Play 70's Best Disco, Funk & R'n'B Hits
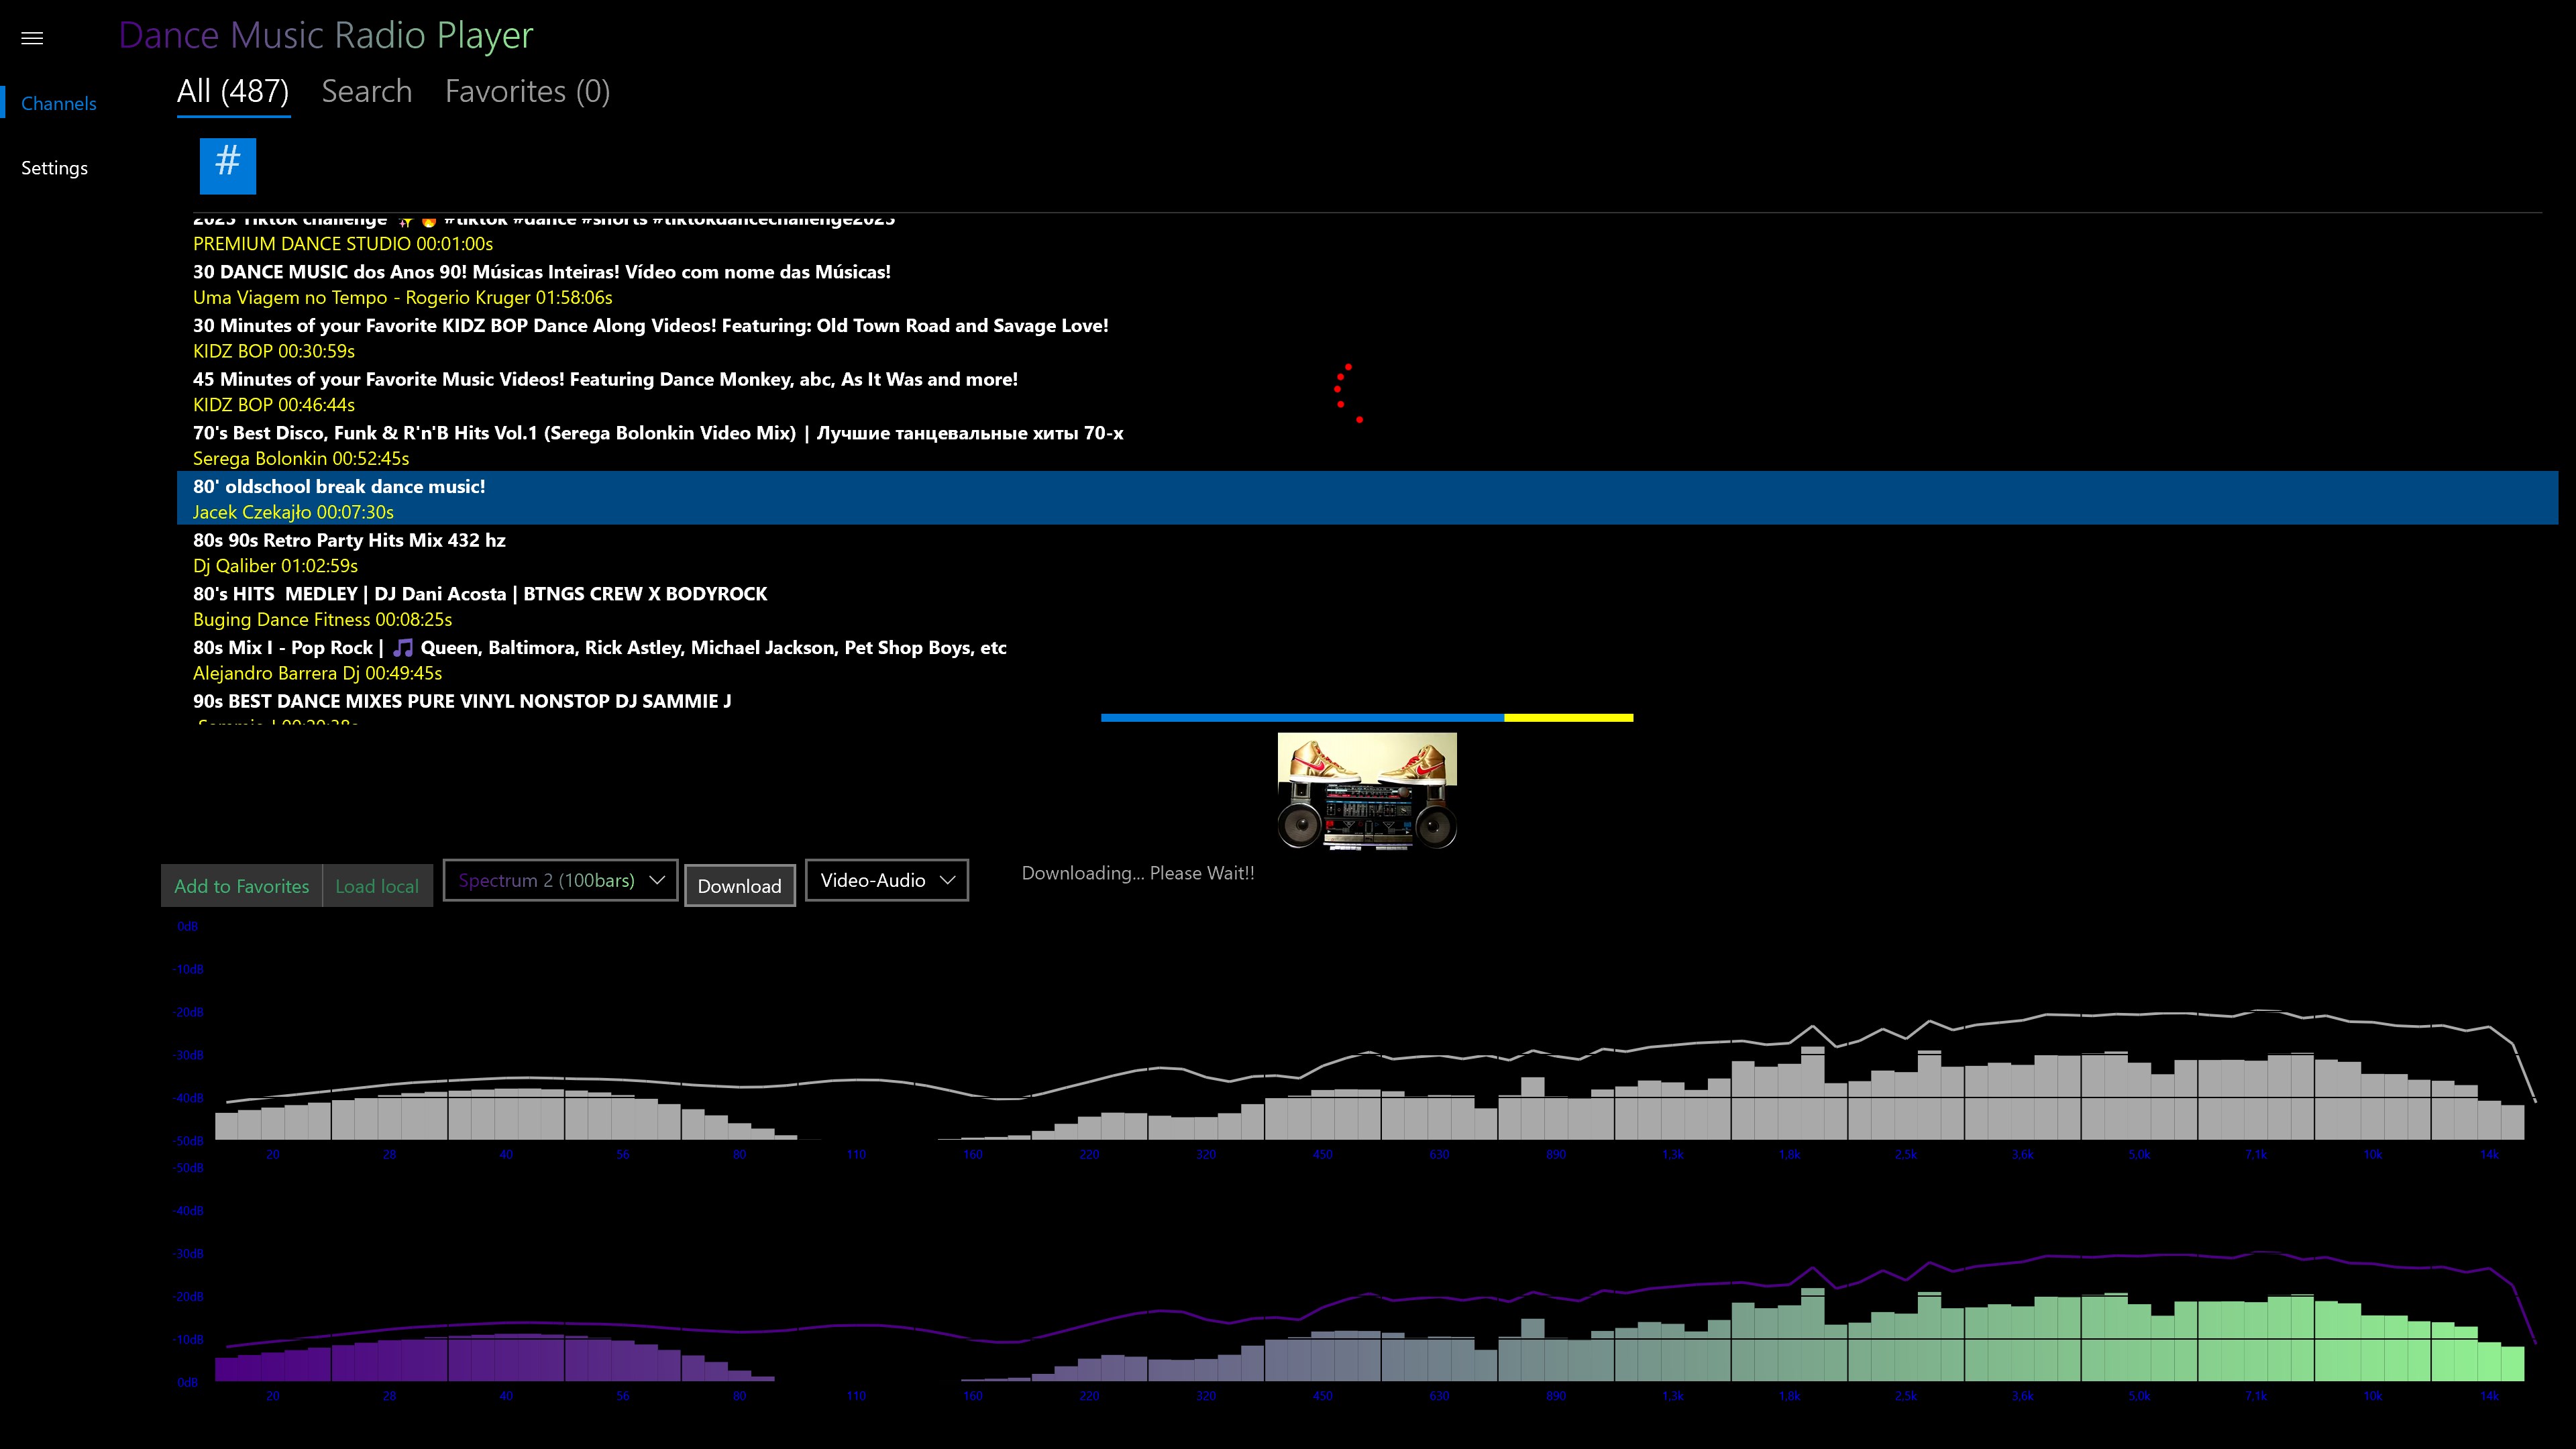2576x1449 pixels. [x=657, y=433]
